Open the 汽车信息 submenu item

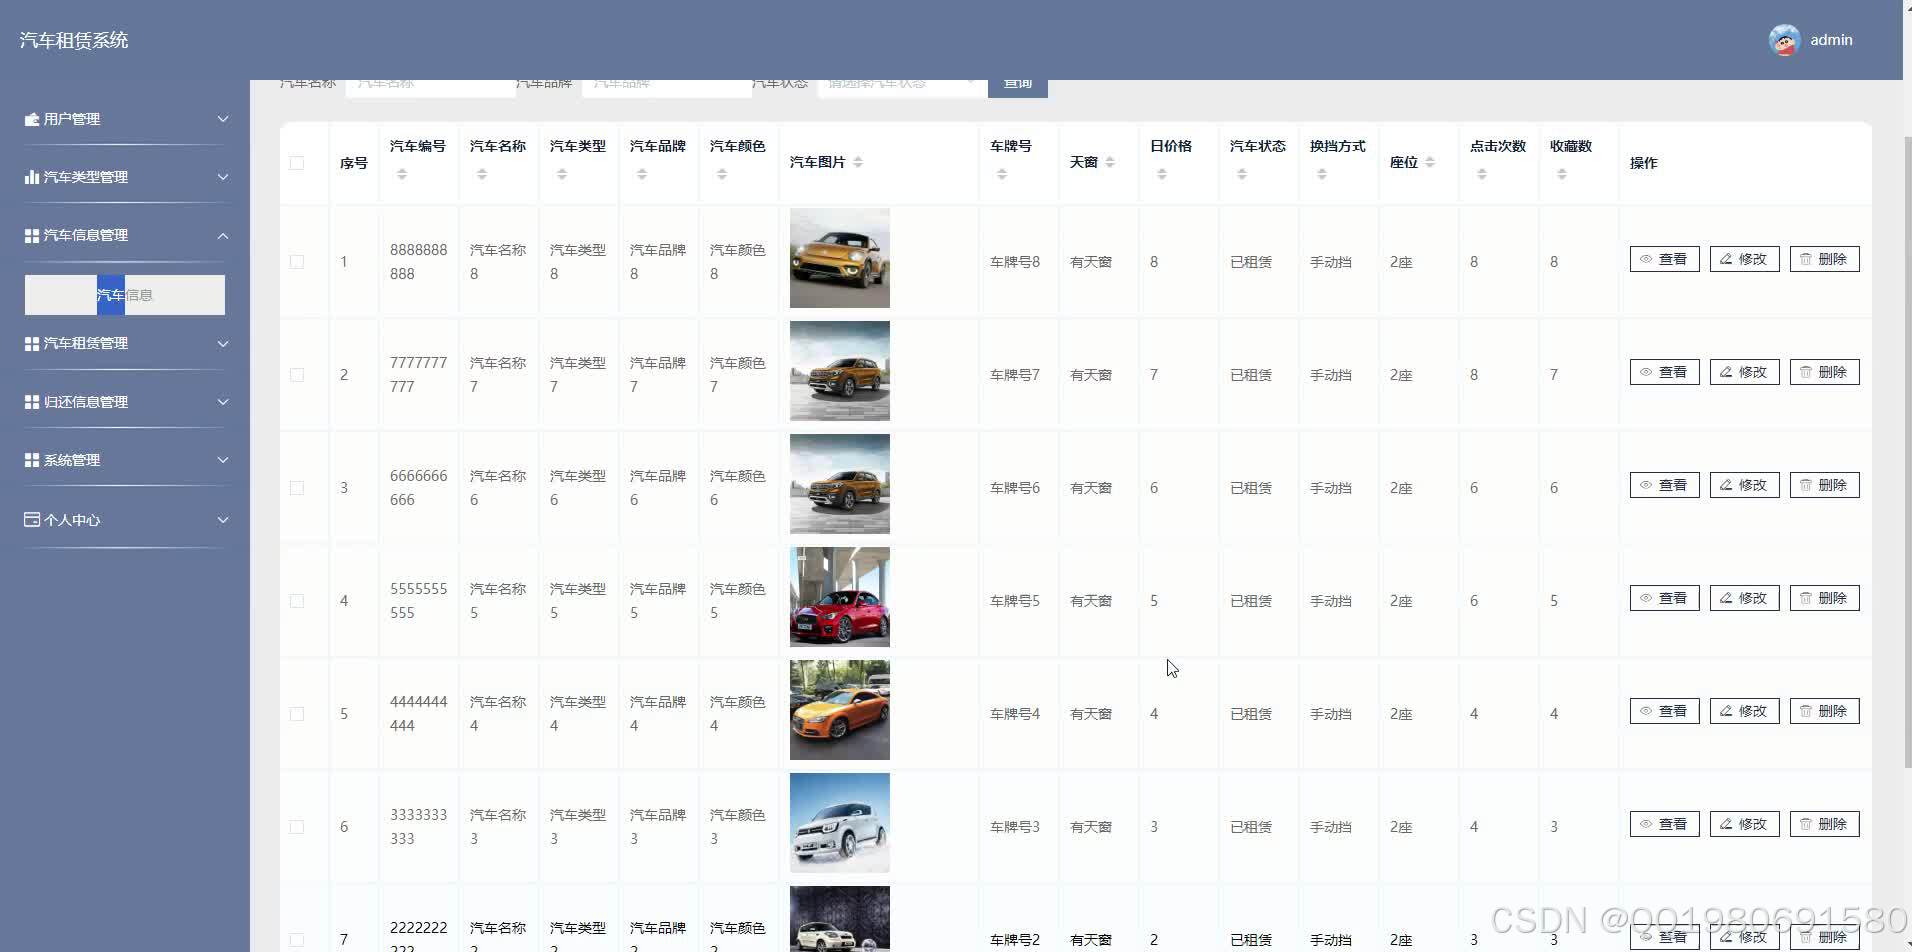[125, 295]
